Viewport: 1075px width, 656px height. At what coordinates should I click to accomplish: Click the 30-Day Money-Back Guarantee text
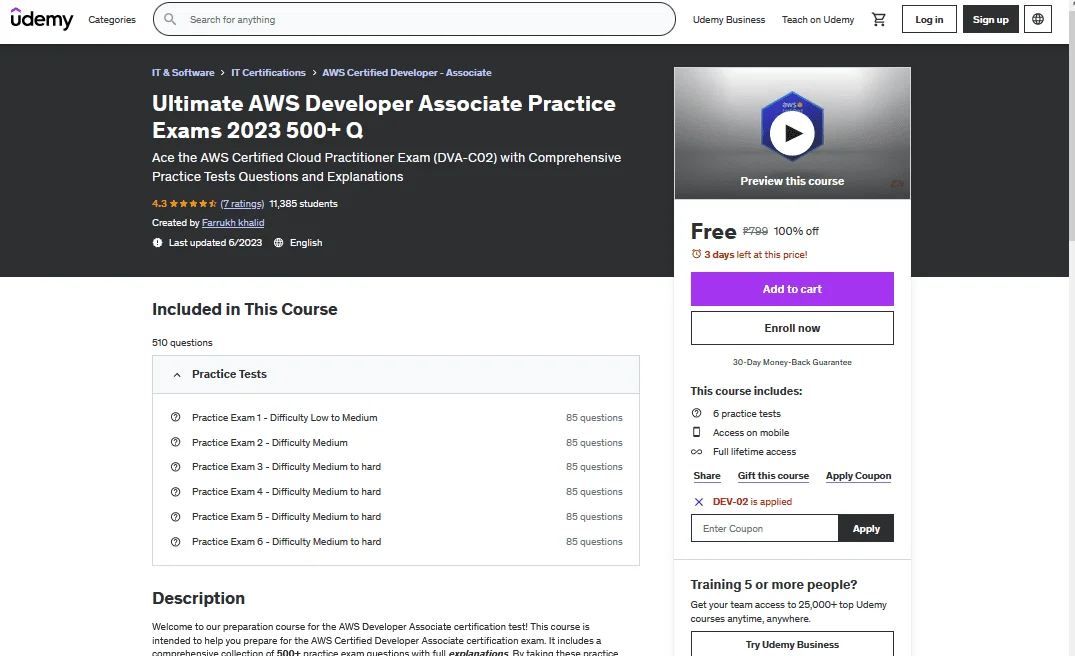pos(792,362)
